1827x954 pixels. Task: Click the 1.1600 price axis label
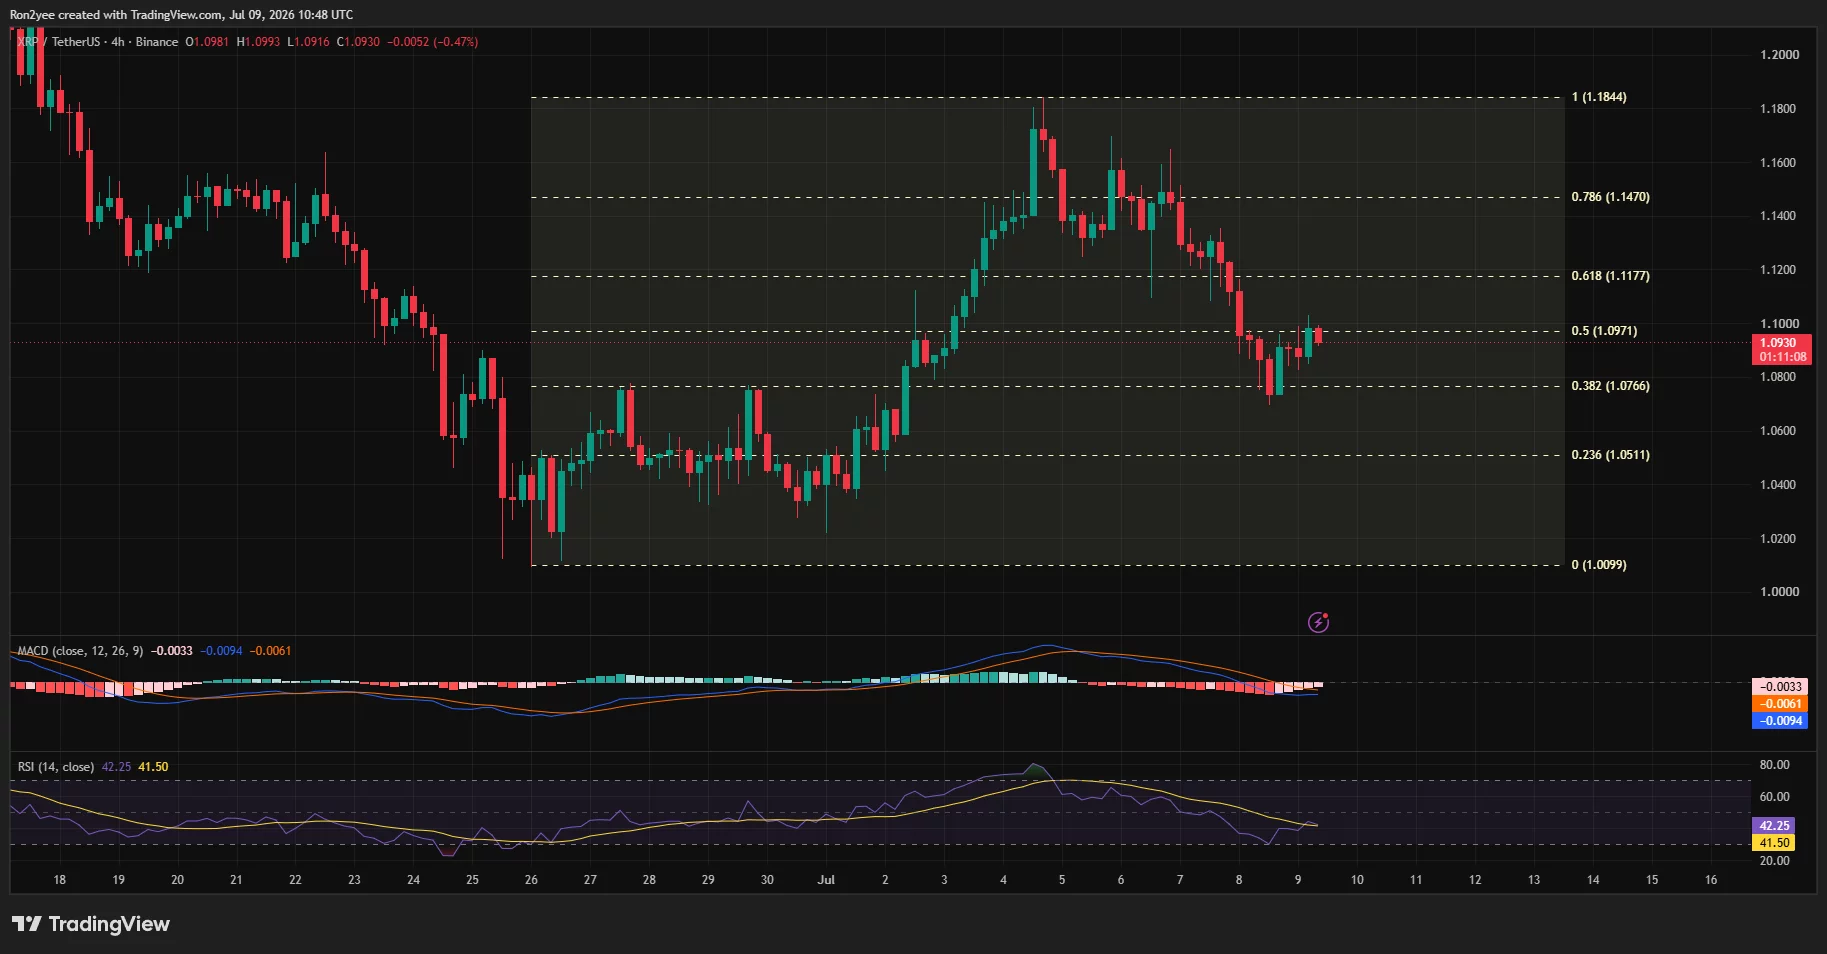1780,163
